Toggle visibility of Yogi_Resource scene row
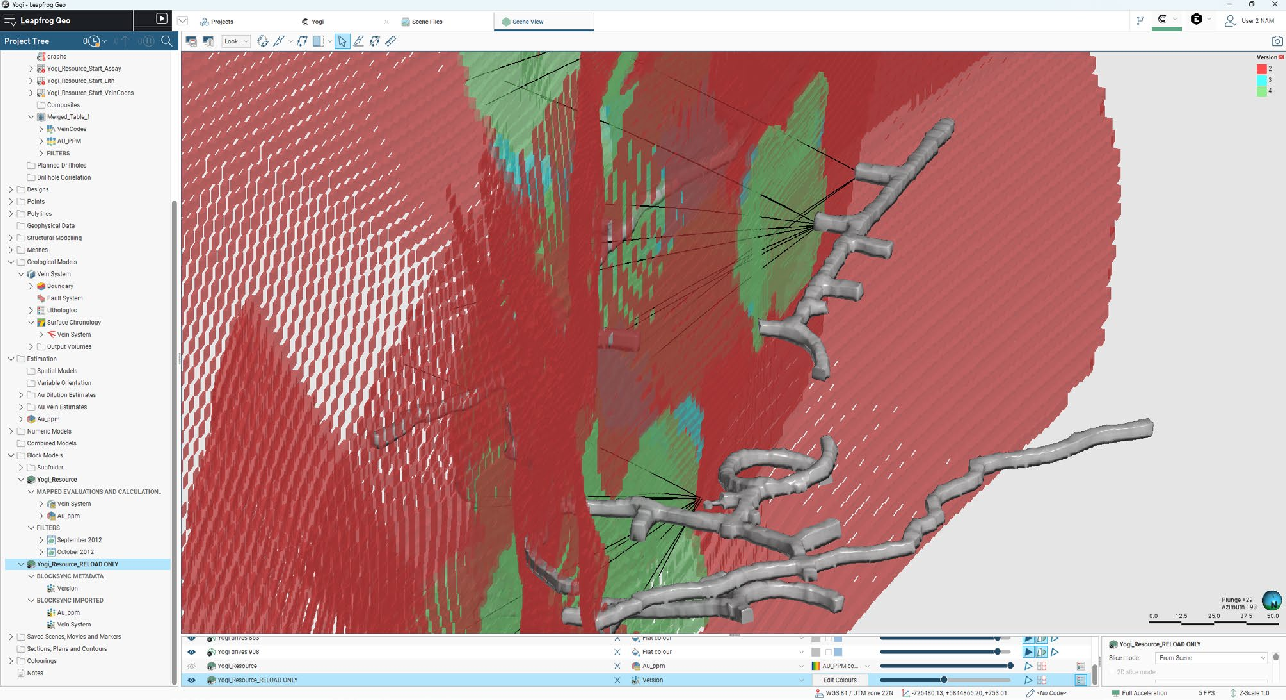The width and height of the screenshot is (1286, 700). (190, 666)
